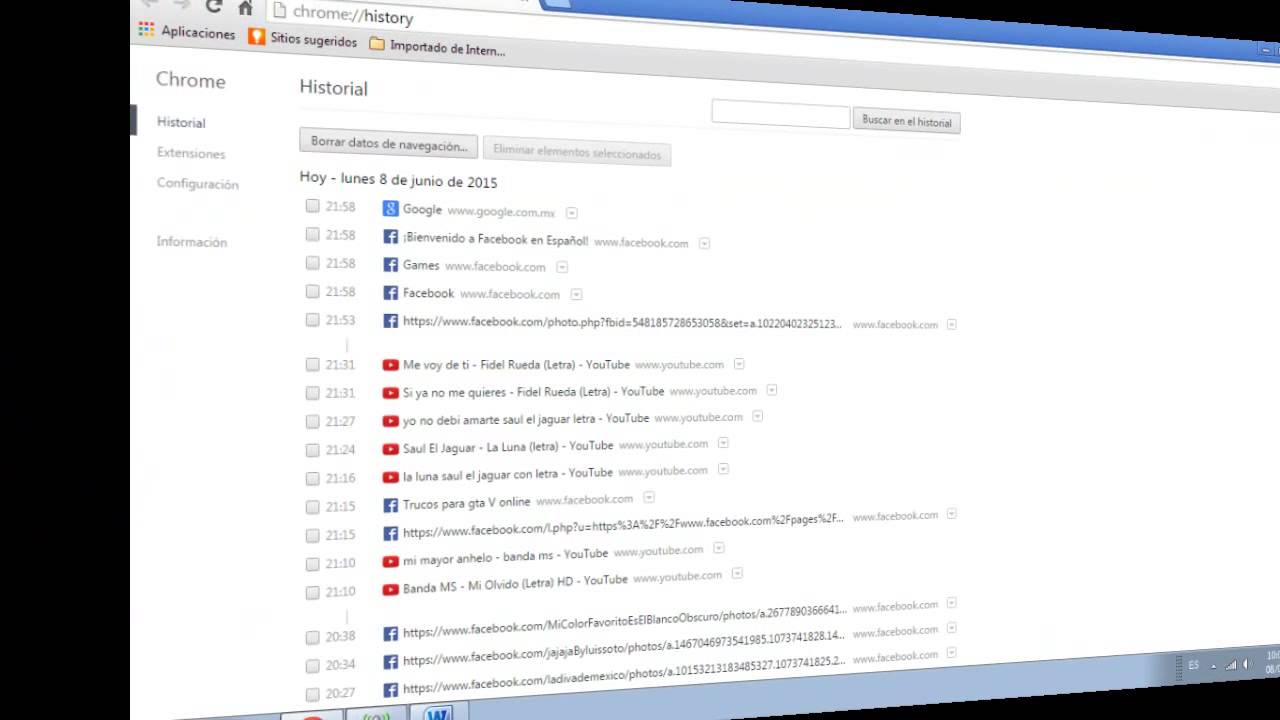
Task: Open Configuración in the sidebar
Action: [198, 184]
